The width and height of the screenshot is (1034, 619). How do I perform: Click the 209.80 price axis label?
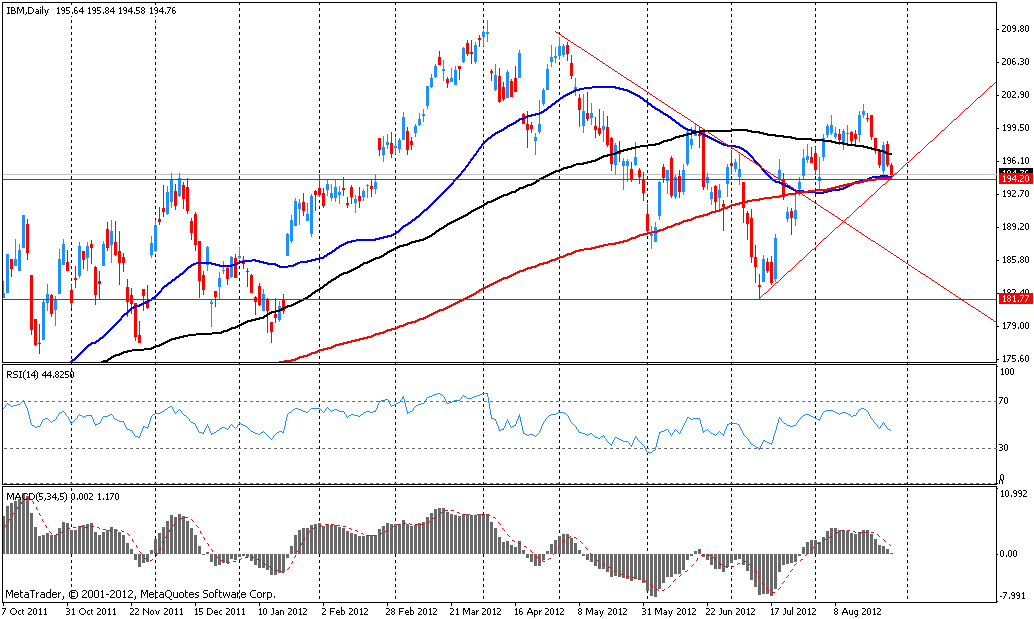[x=1015, y=29]
